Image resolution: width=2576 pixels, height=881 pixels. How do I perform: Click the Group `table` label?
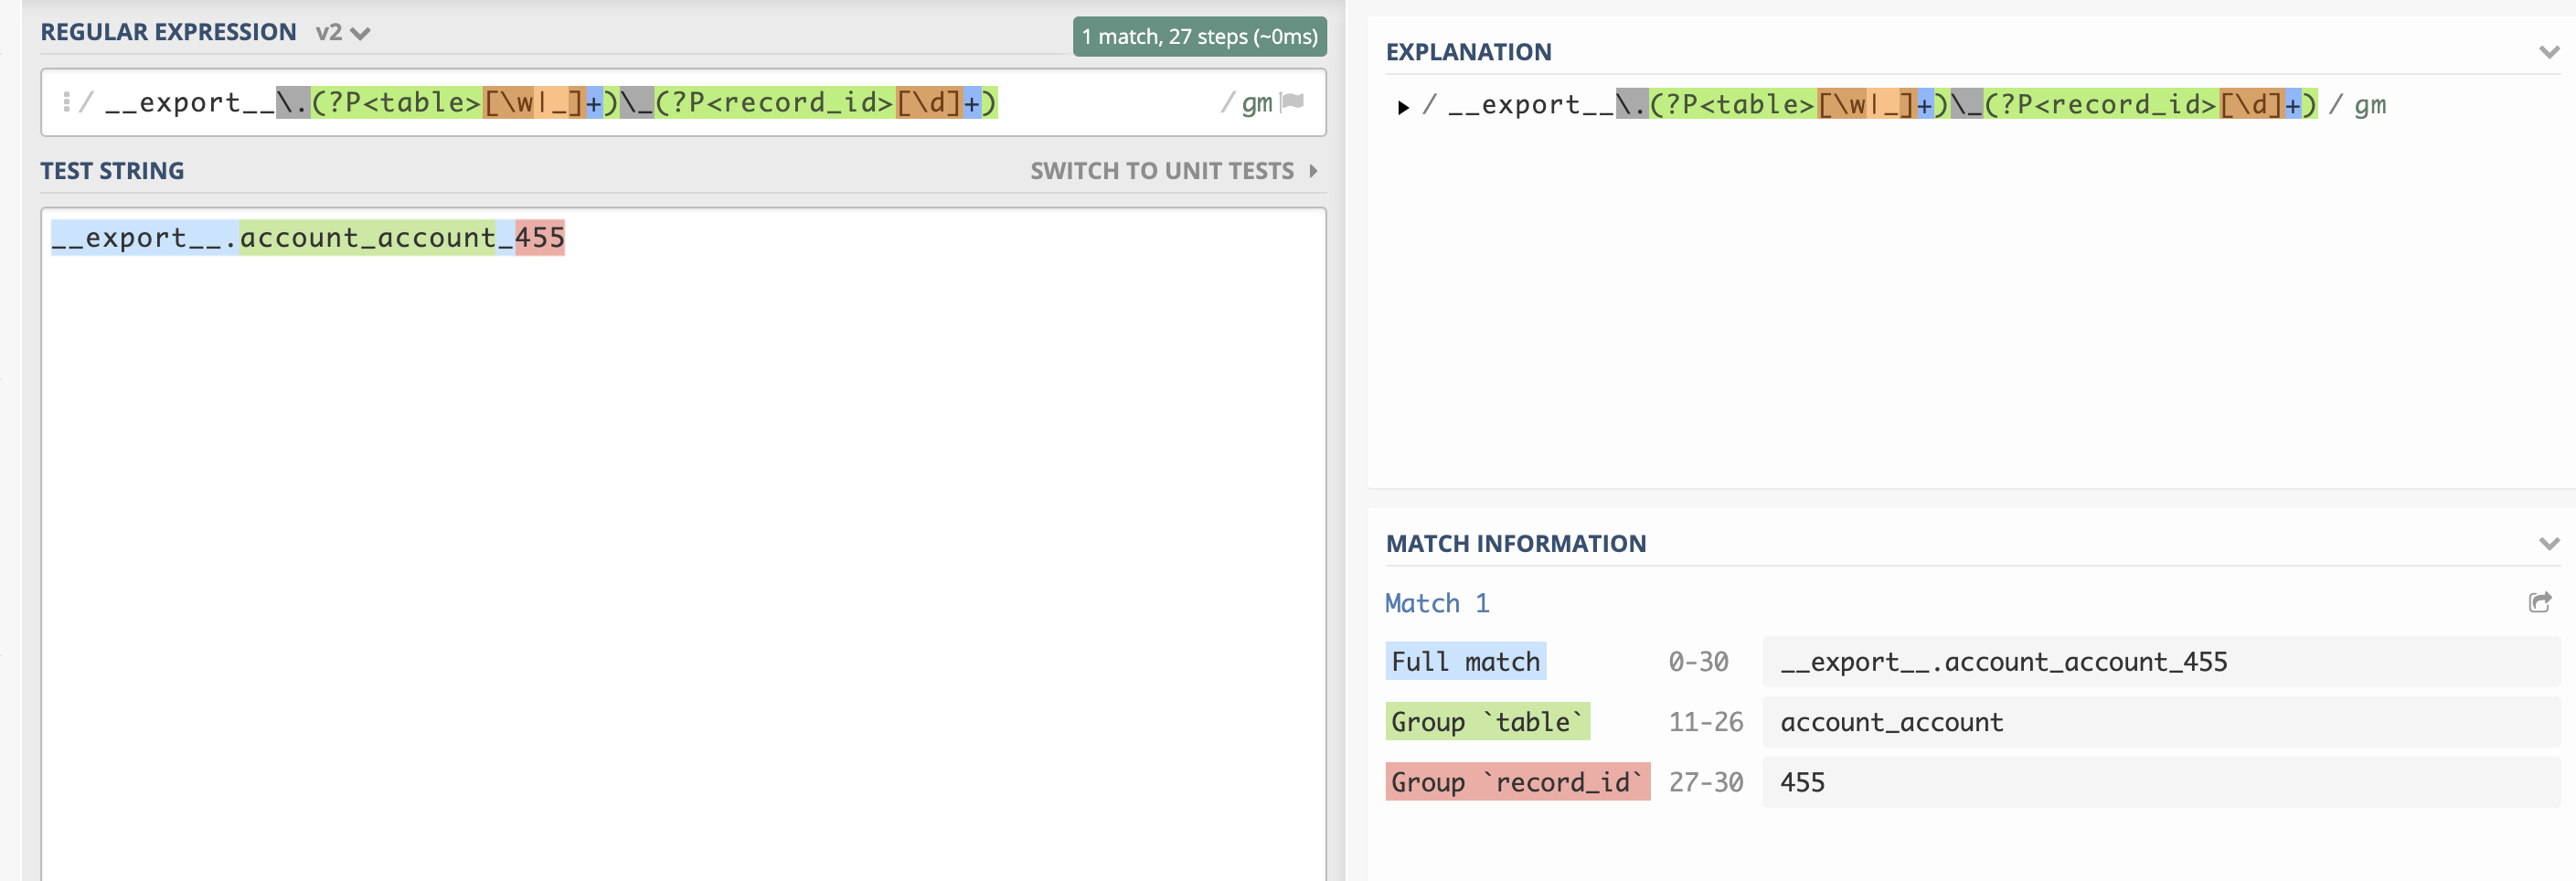(1487, 721)
